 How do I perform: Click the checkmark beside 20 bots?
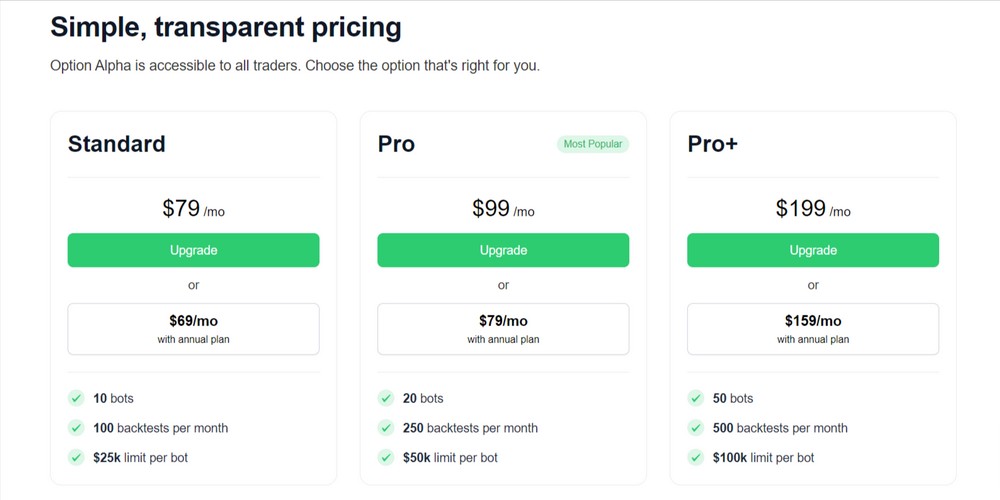click(386, 398)
